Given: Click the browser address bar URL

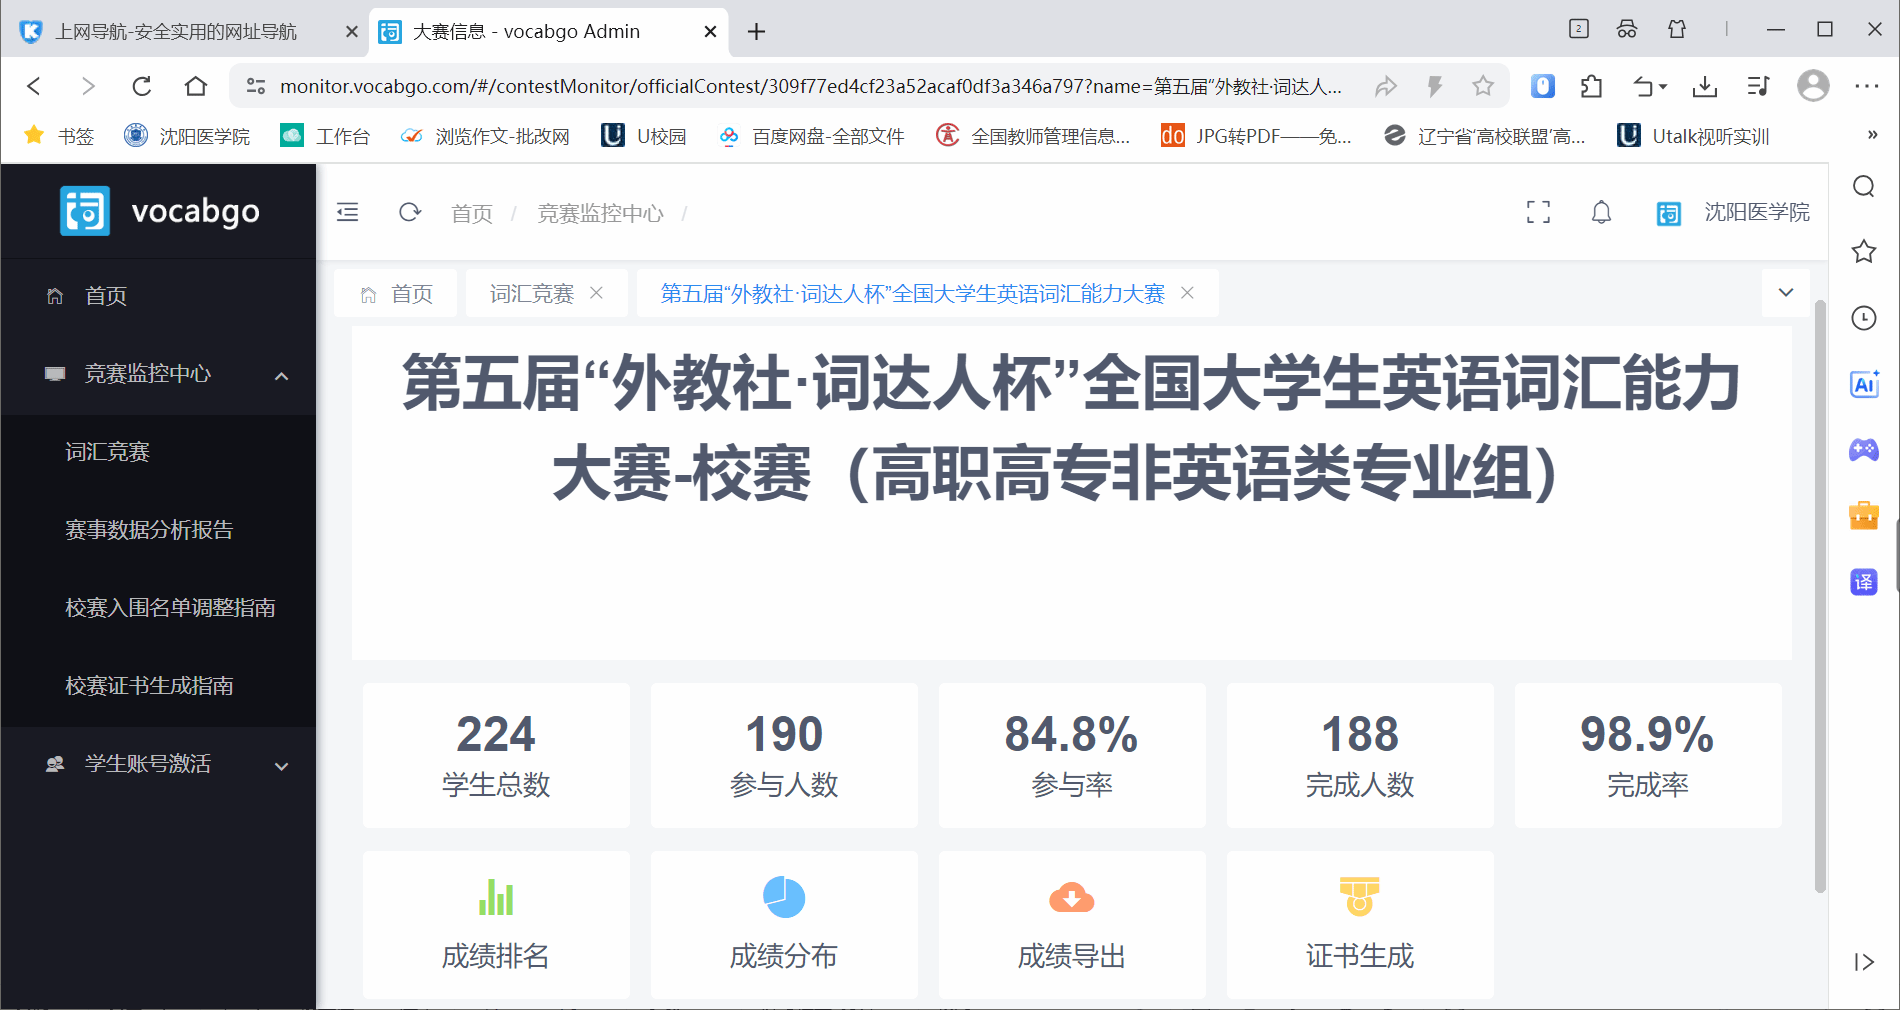Looking at the screenshot, I should [810, 87].
